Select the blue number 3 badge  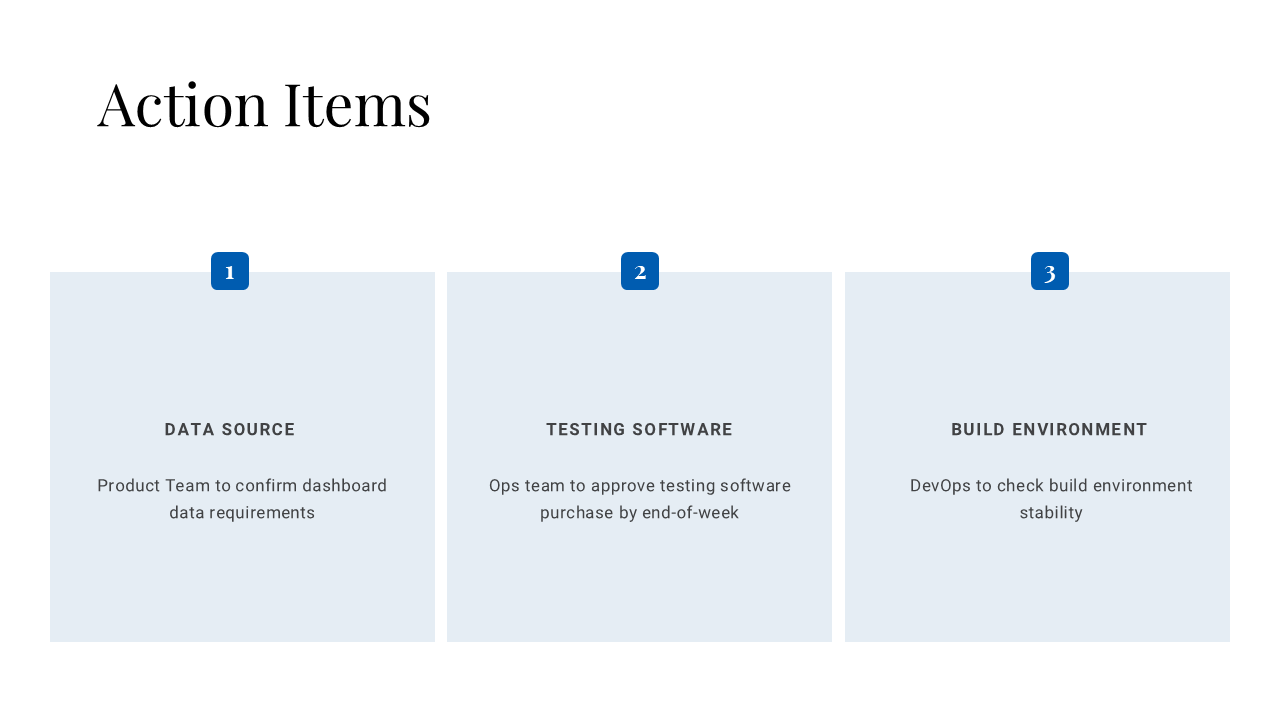point(1050,271)
